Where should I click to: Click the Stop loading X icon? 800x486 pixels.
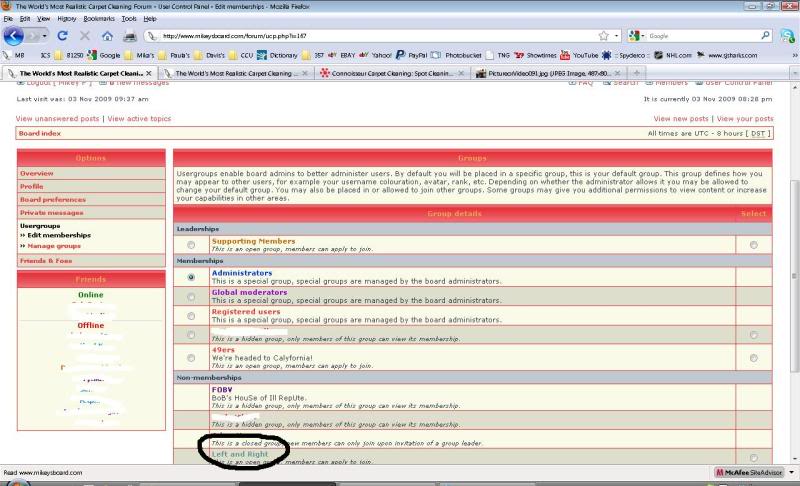coord(84,36)
